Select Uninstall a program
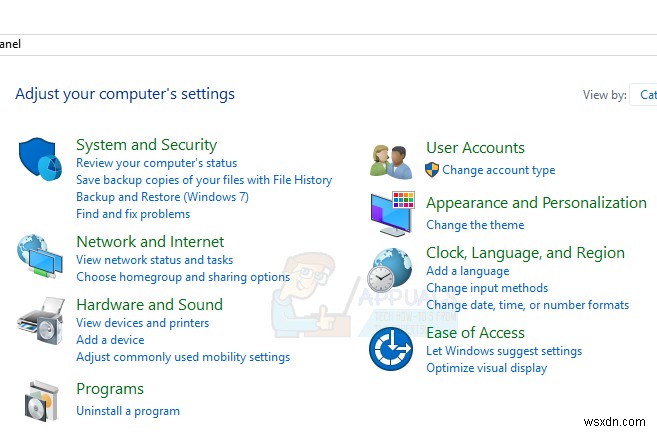 128,411
